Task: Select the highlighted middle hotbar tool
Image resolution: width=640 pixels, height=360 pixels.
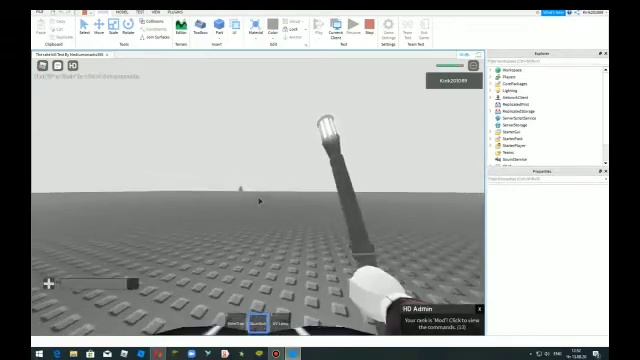Action: 258,323
